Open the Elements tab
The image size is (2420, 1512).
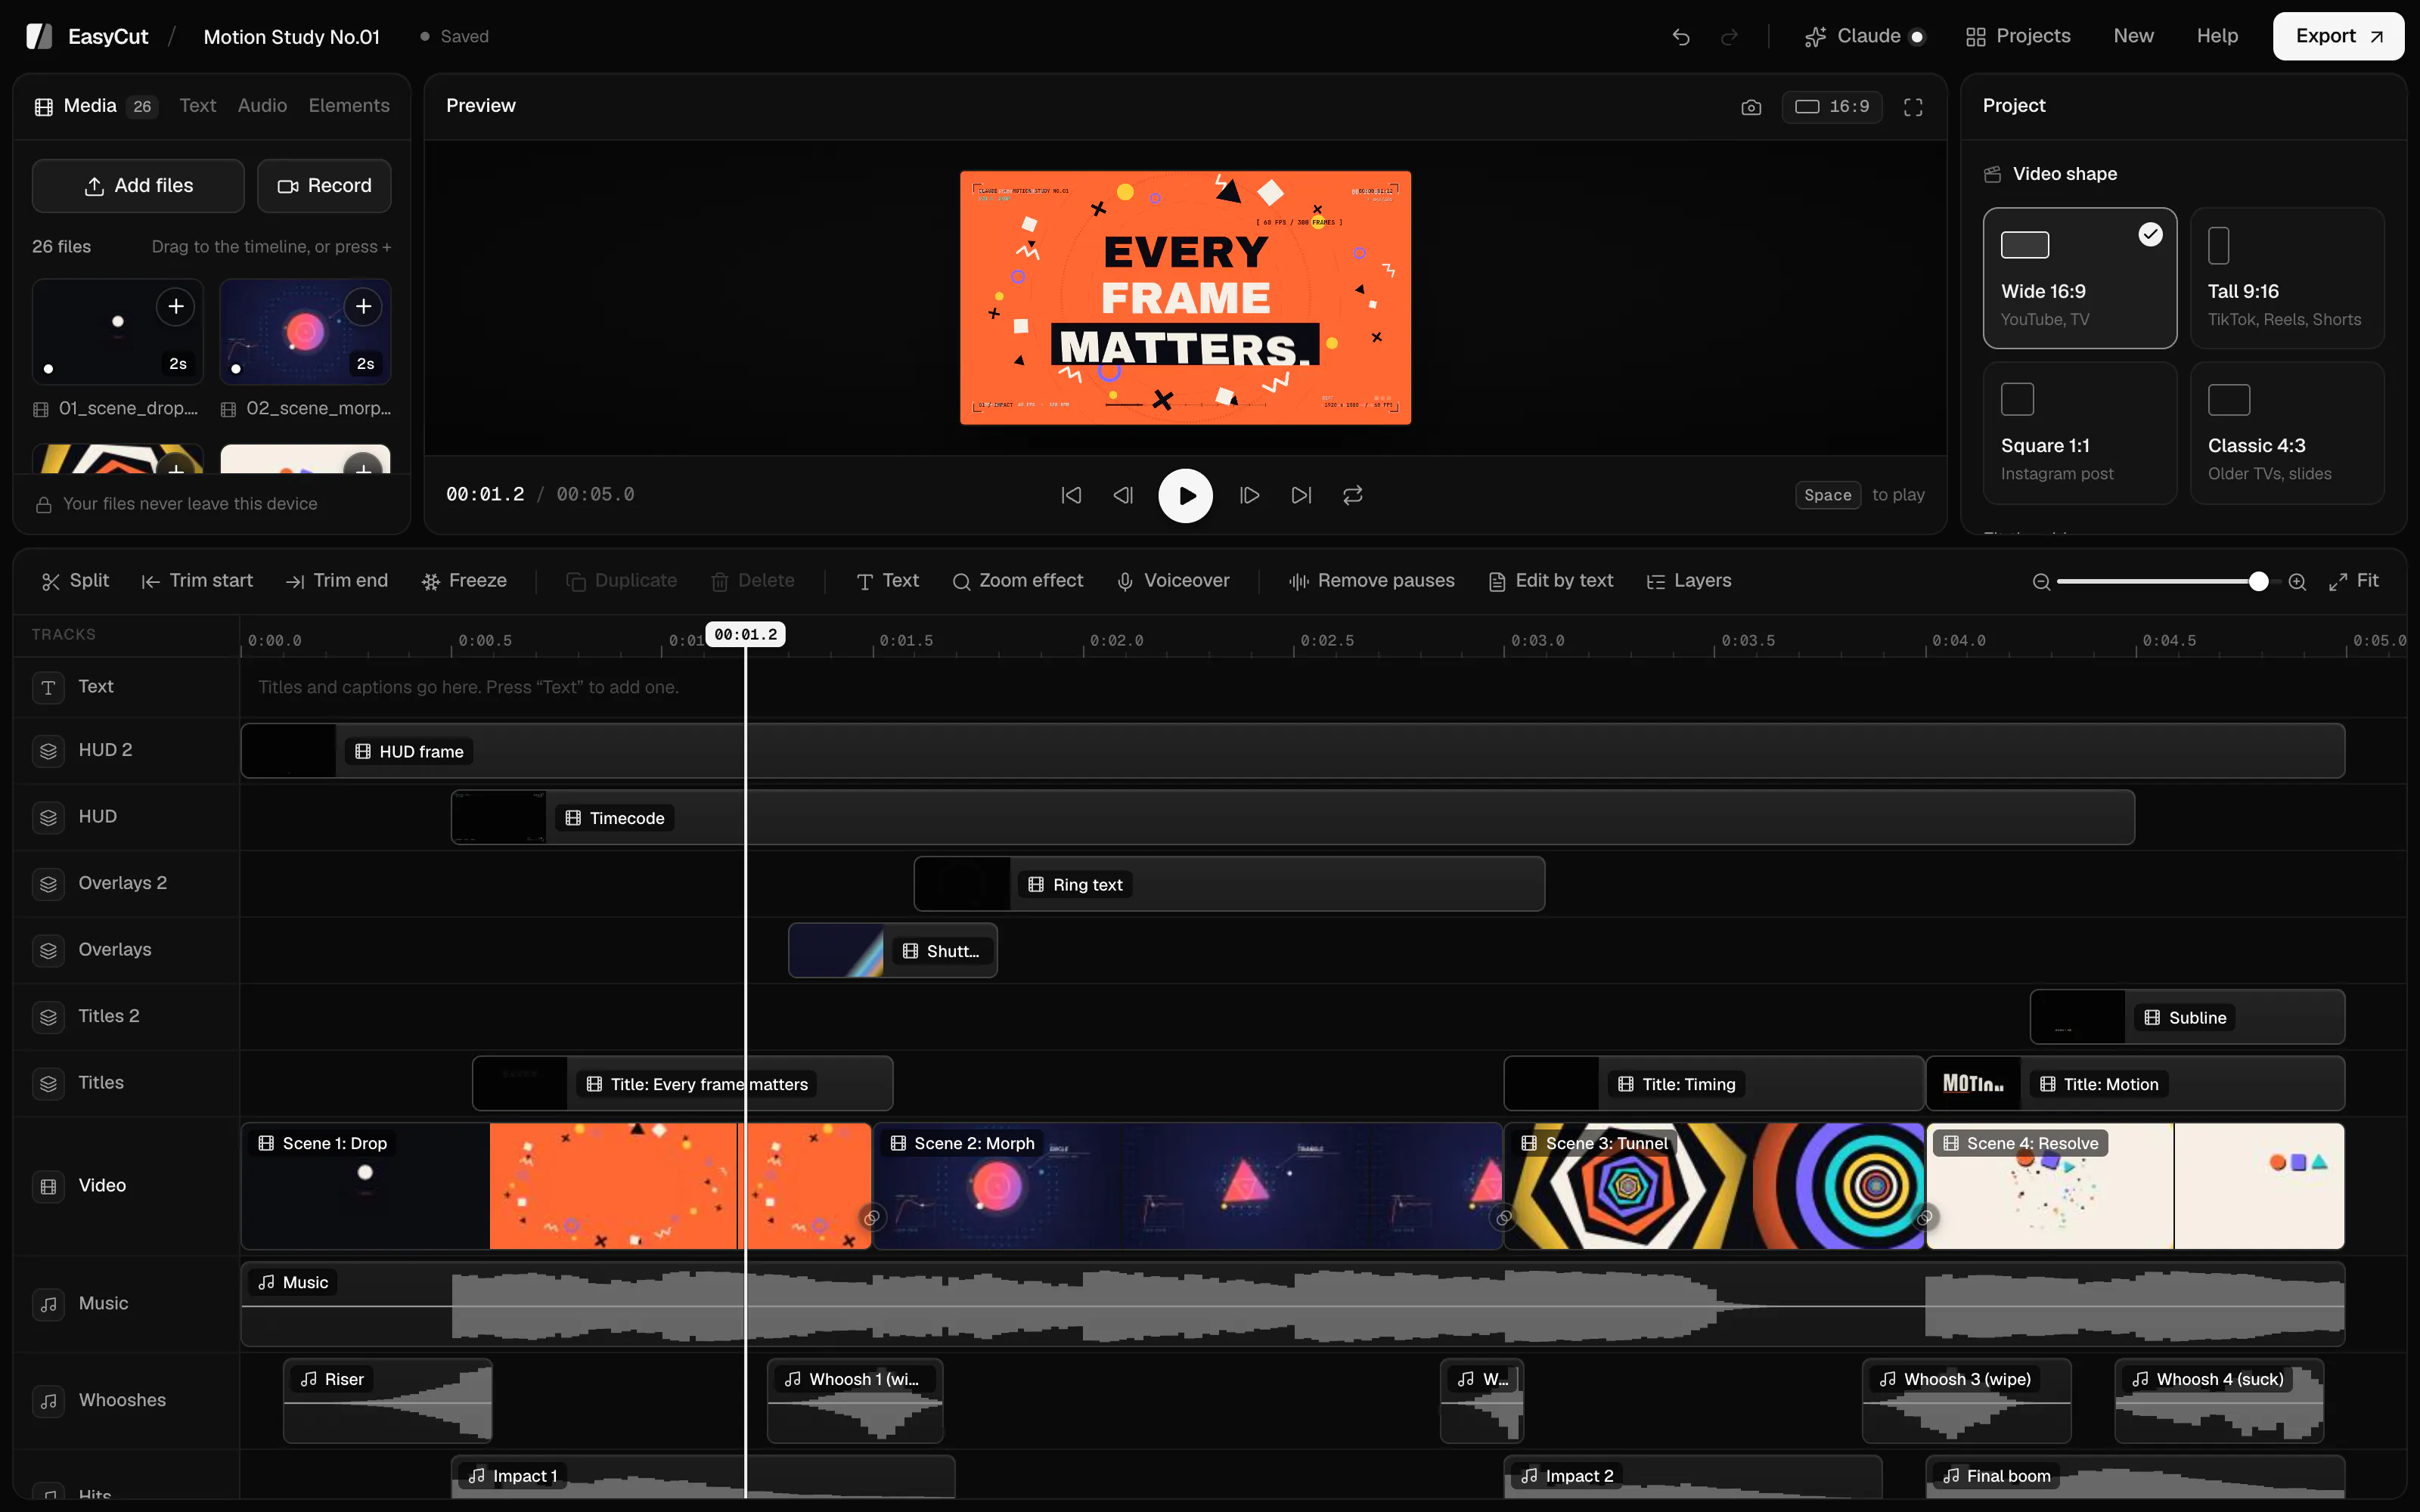pos(349,106)
